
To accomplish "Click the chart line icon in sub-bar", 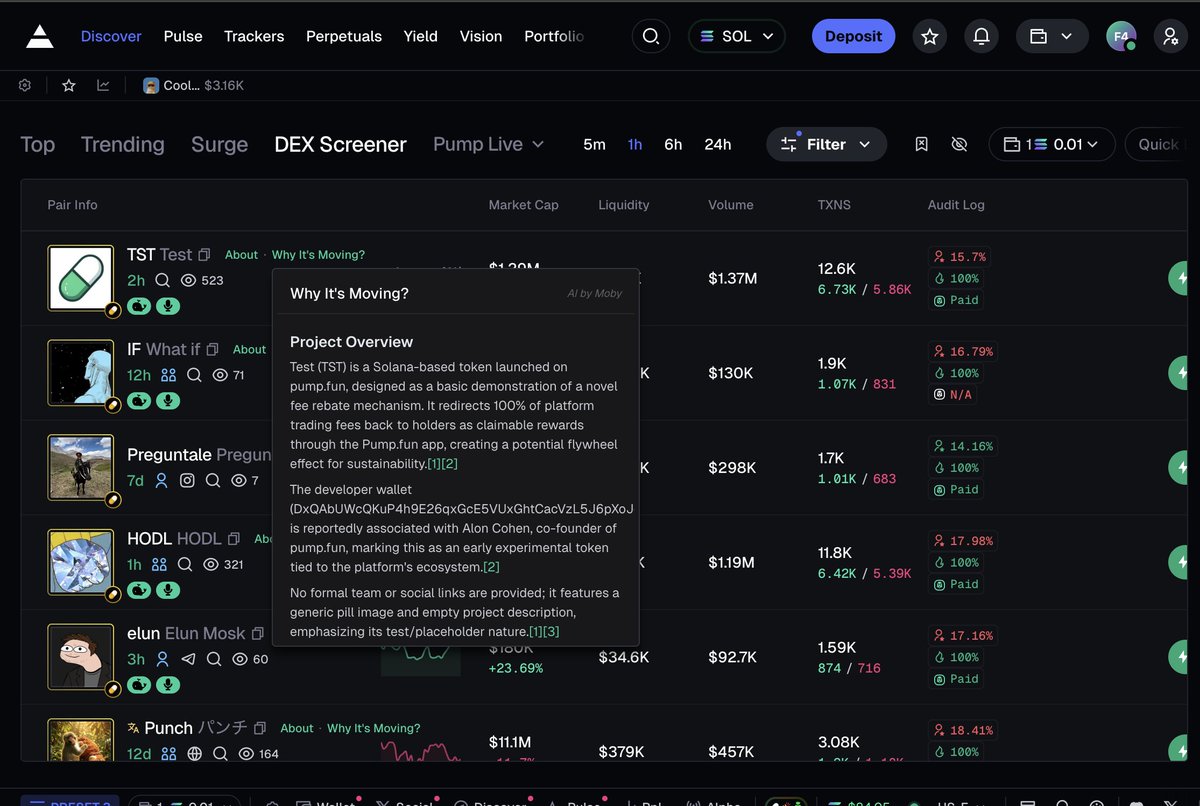I will [x=103, y=86].
